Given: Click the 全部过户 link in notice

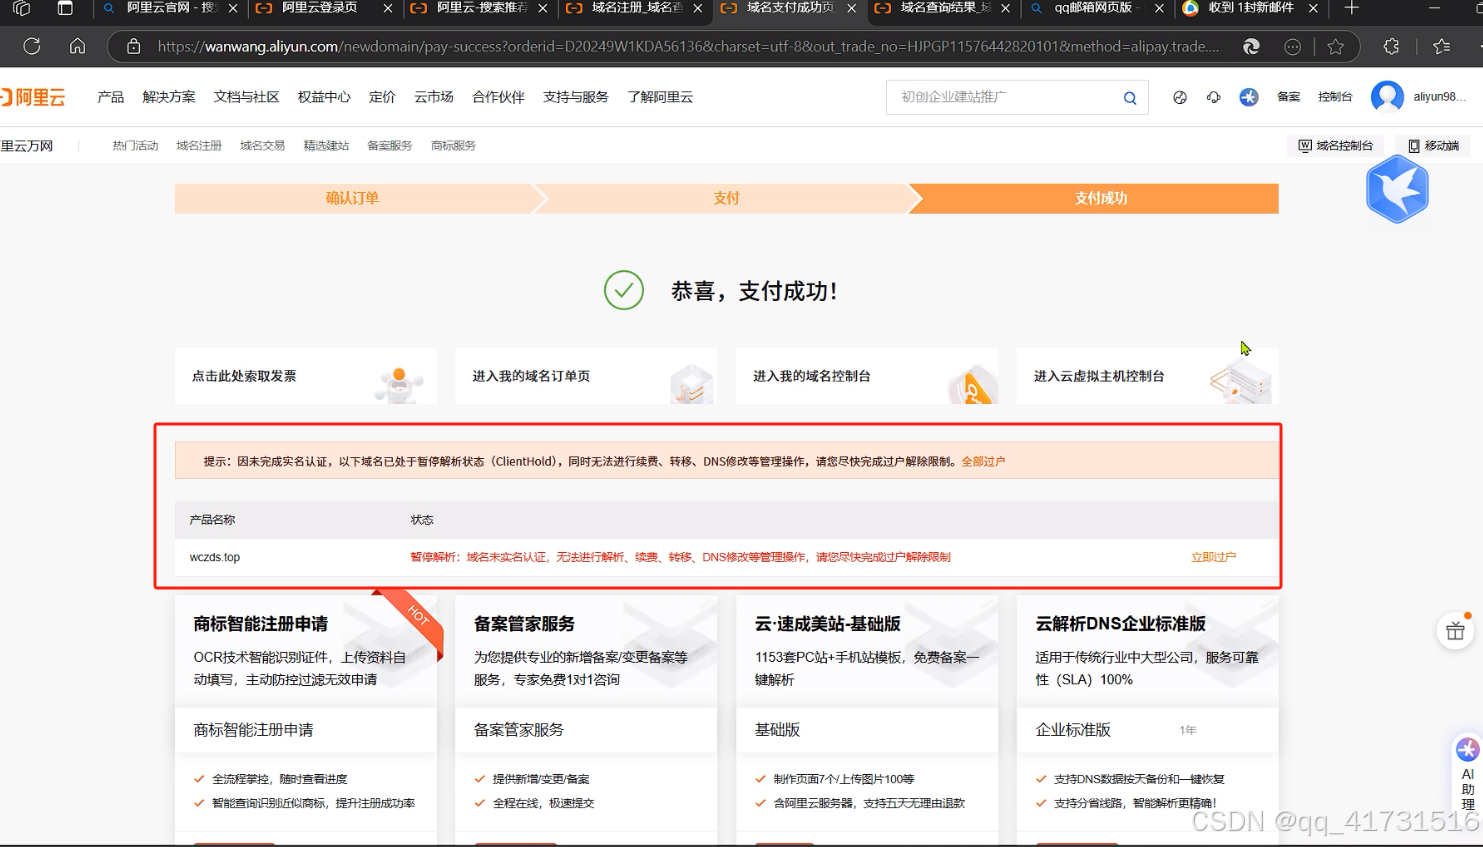Looking at the screenshot, I should tap(983, 462).
